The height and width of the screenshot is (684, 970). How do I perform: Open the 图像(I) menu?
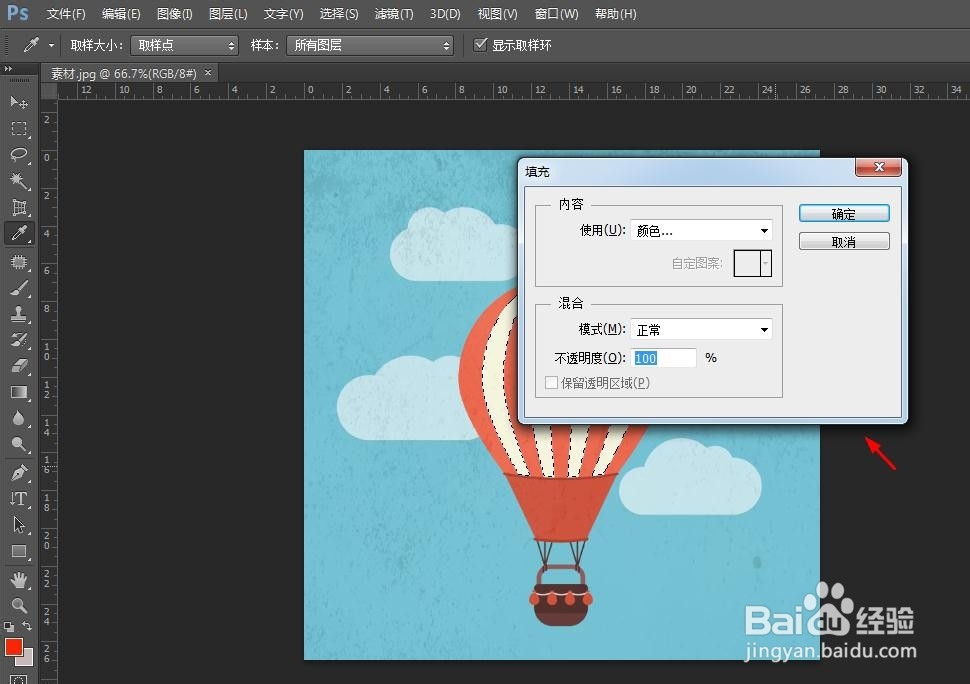pyautogui.click(x=174, y=14)
